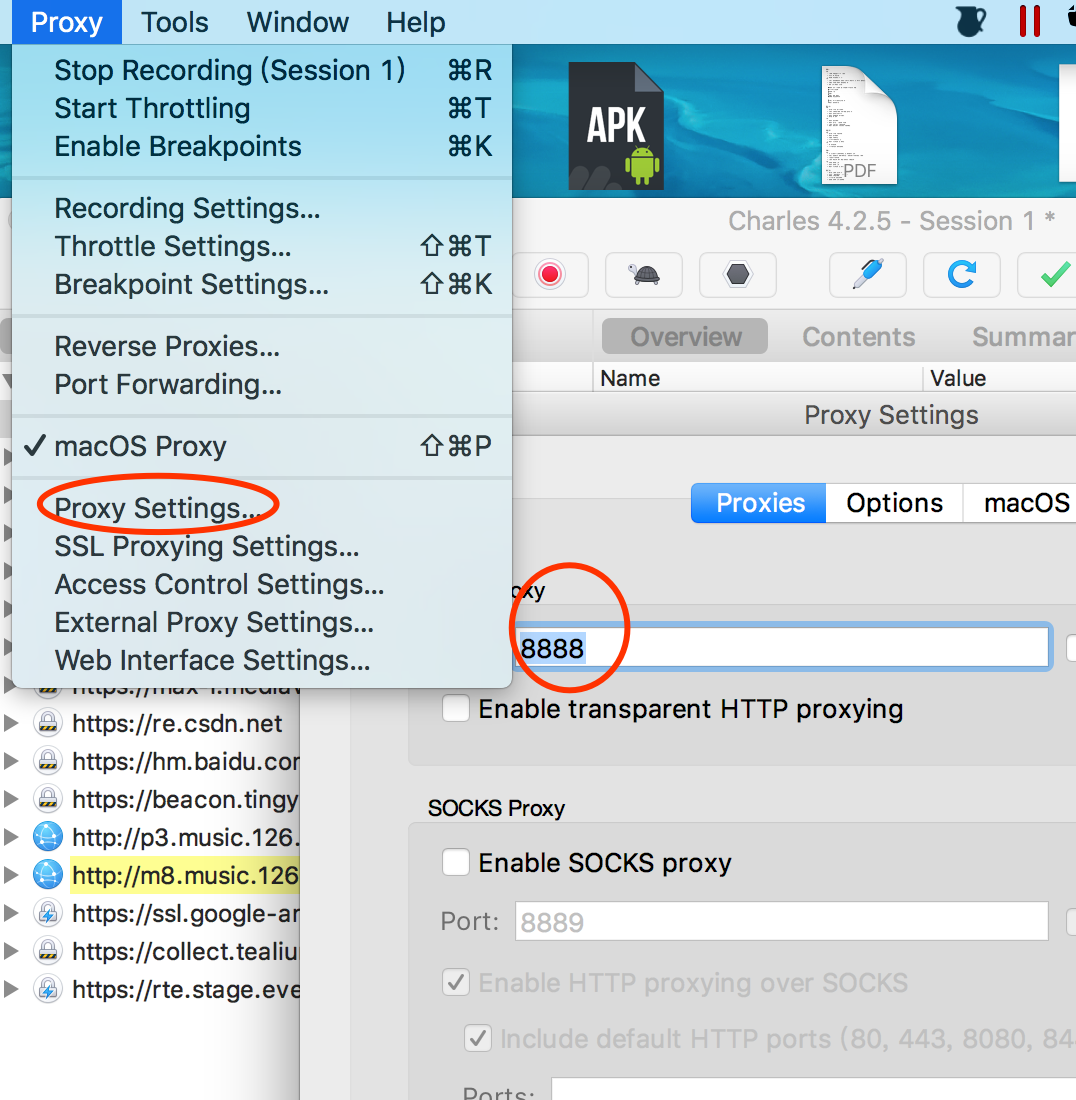Click the blue pen Compose icon
Image resolution: width=1076 pixels, height=1100 pixels.
pos(868,275)
